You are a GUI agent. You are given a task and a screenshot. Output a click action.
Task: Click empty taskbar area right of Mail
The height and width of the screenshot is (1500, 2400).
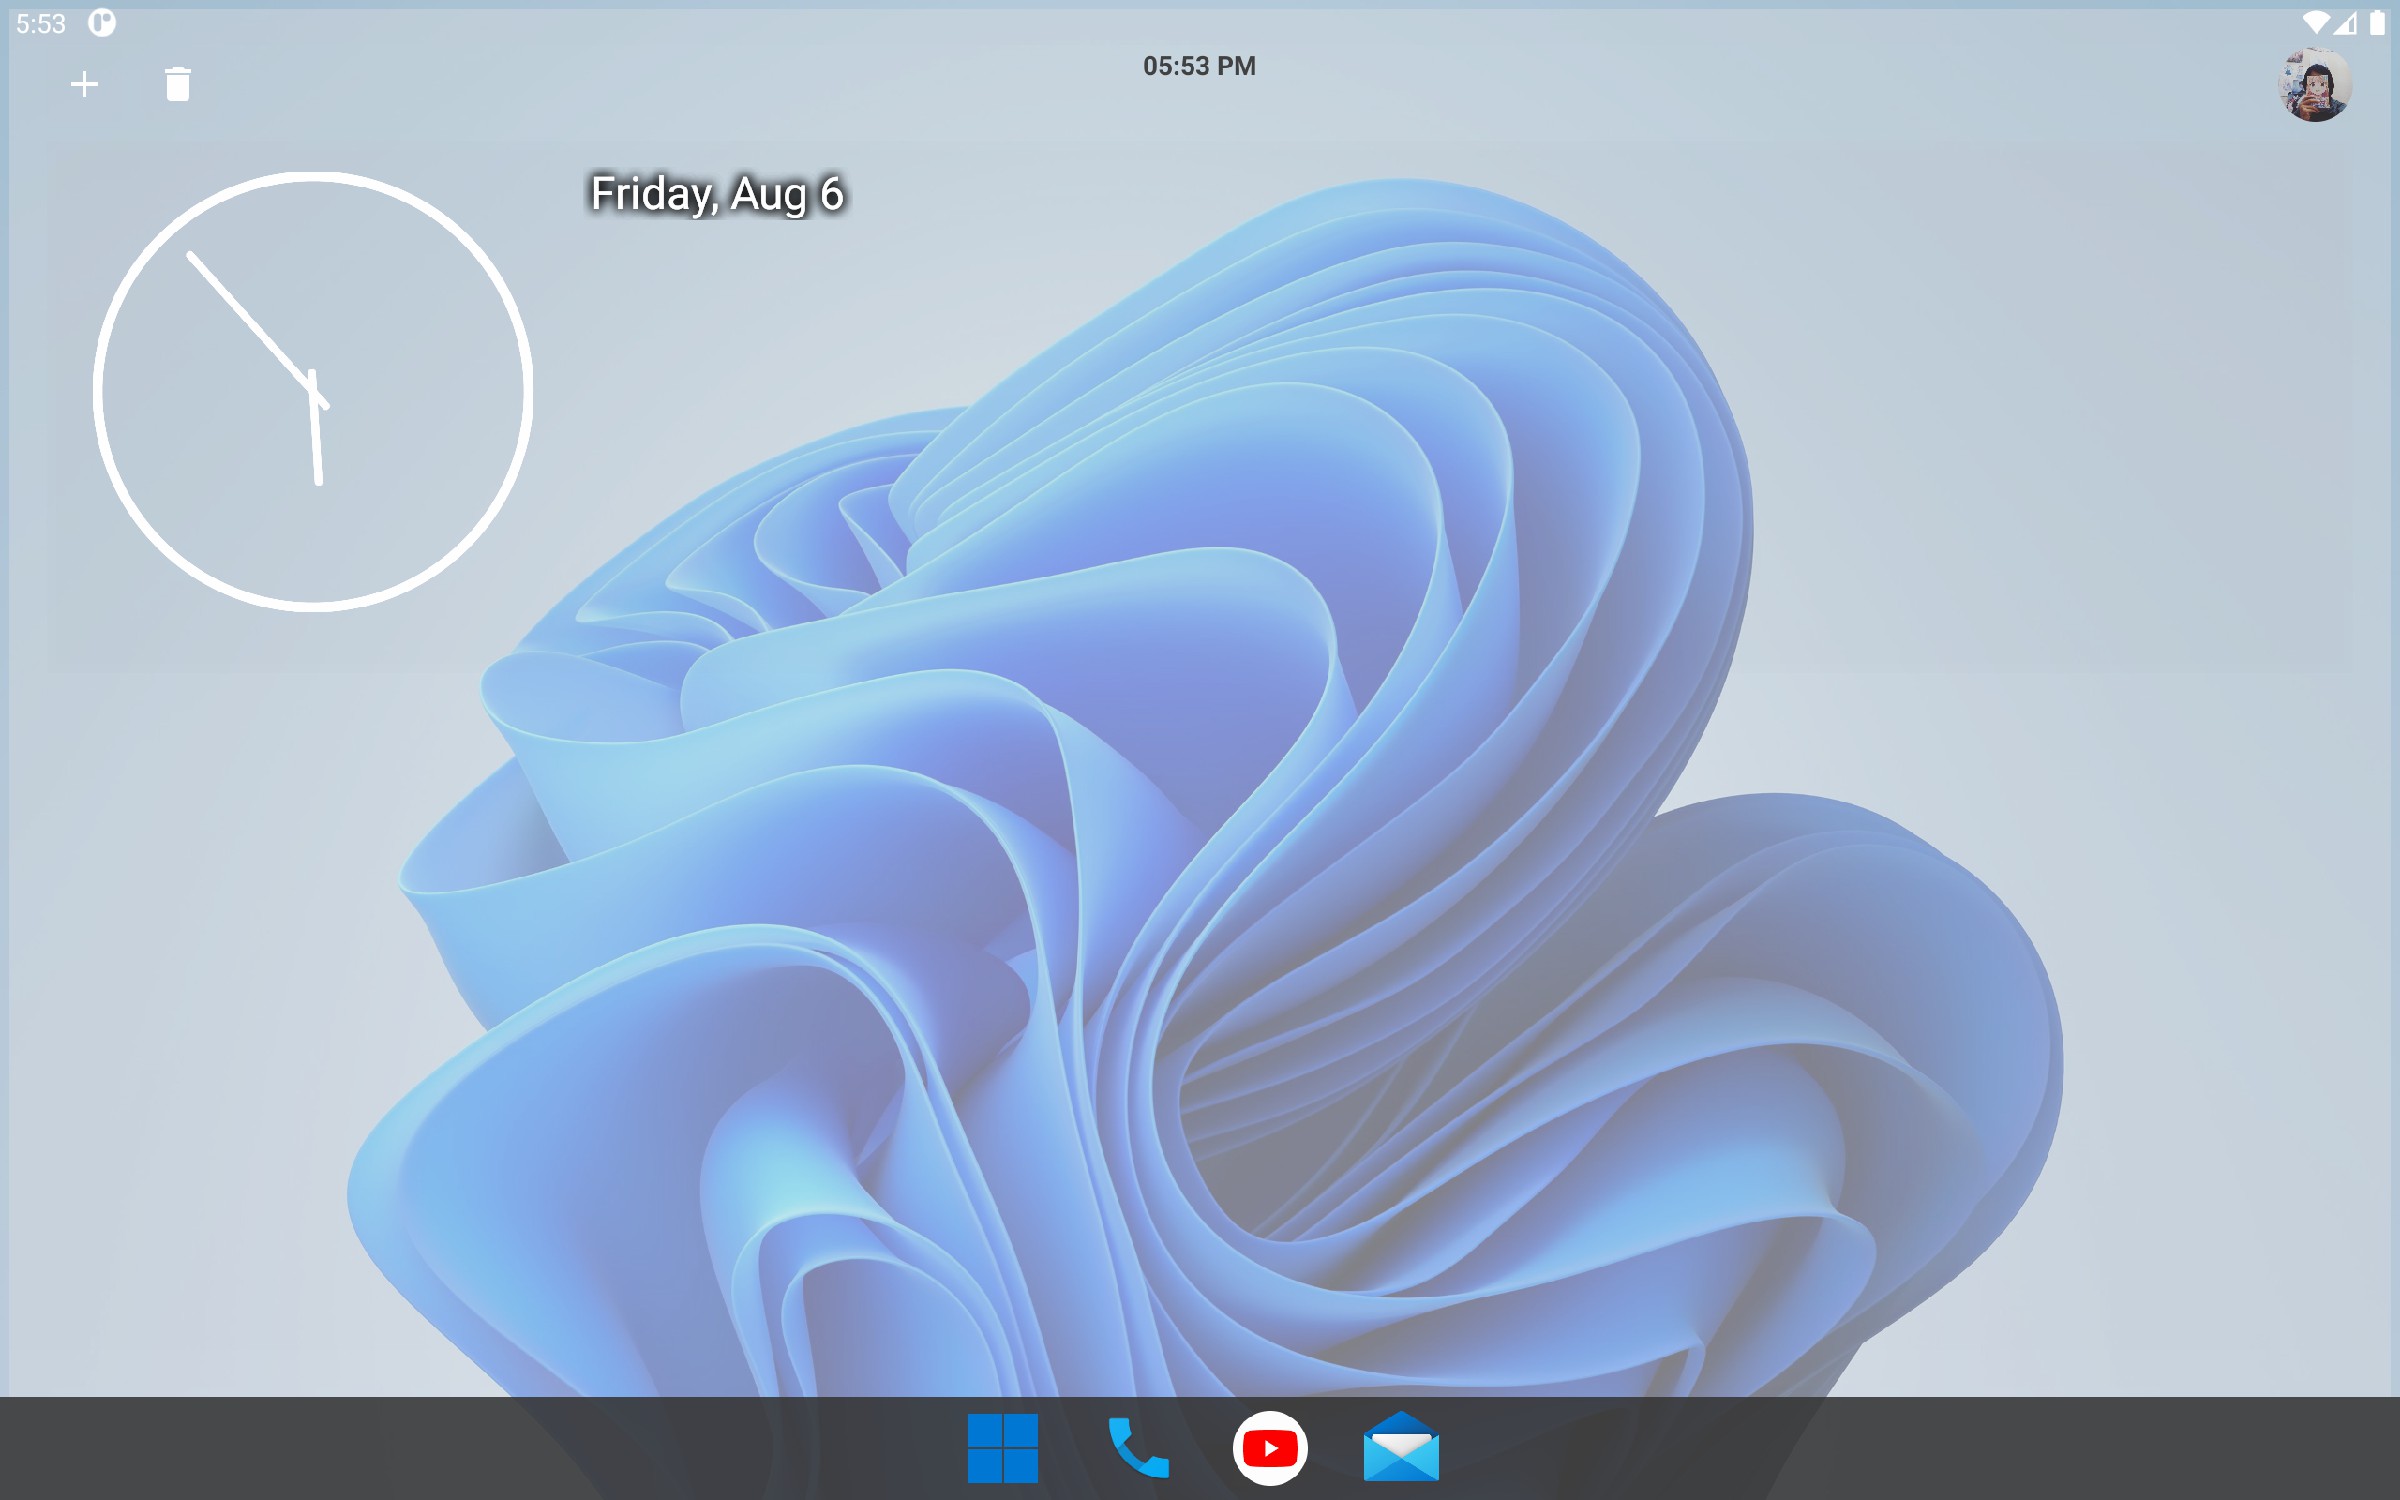[1900, 1448]
